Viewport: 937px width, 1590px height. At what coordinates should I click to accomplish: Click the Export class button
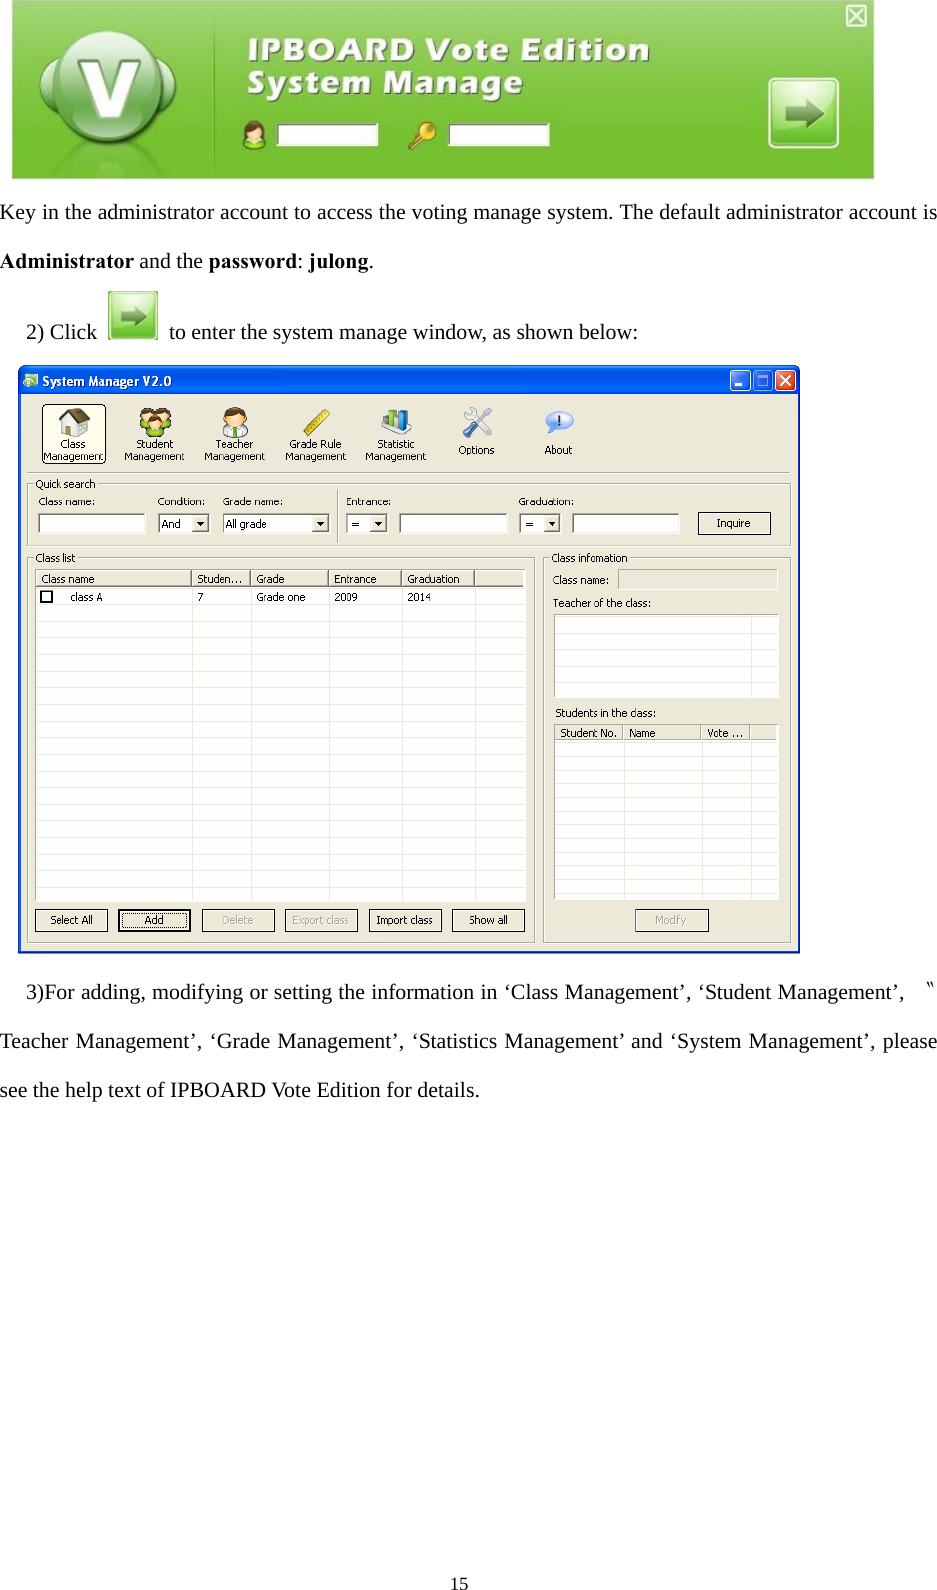(x=321, y=920)
